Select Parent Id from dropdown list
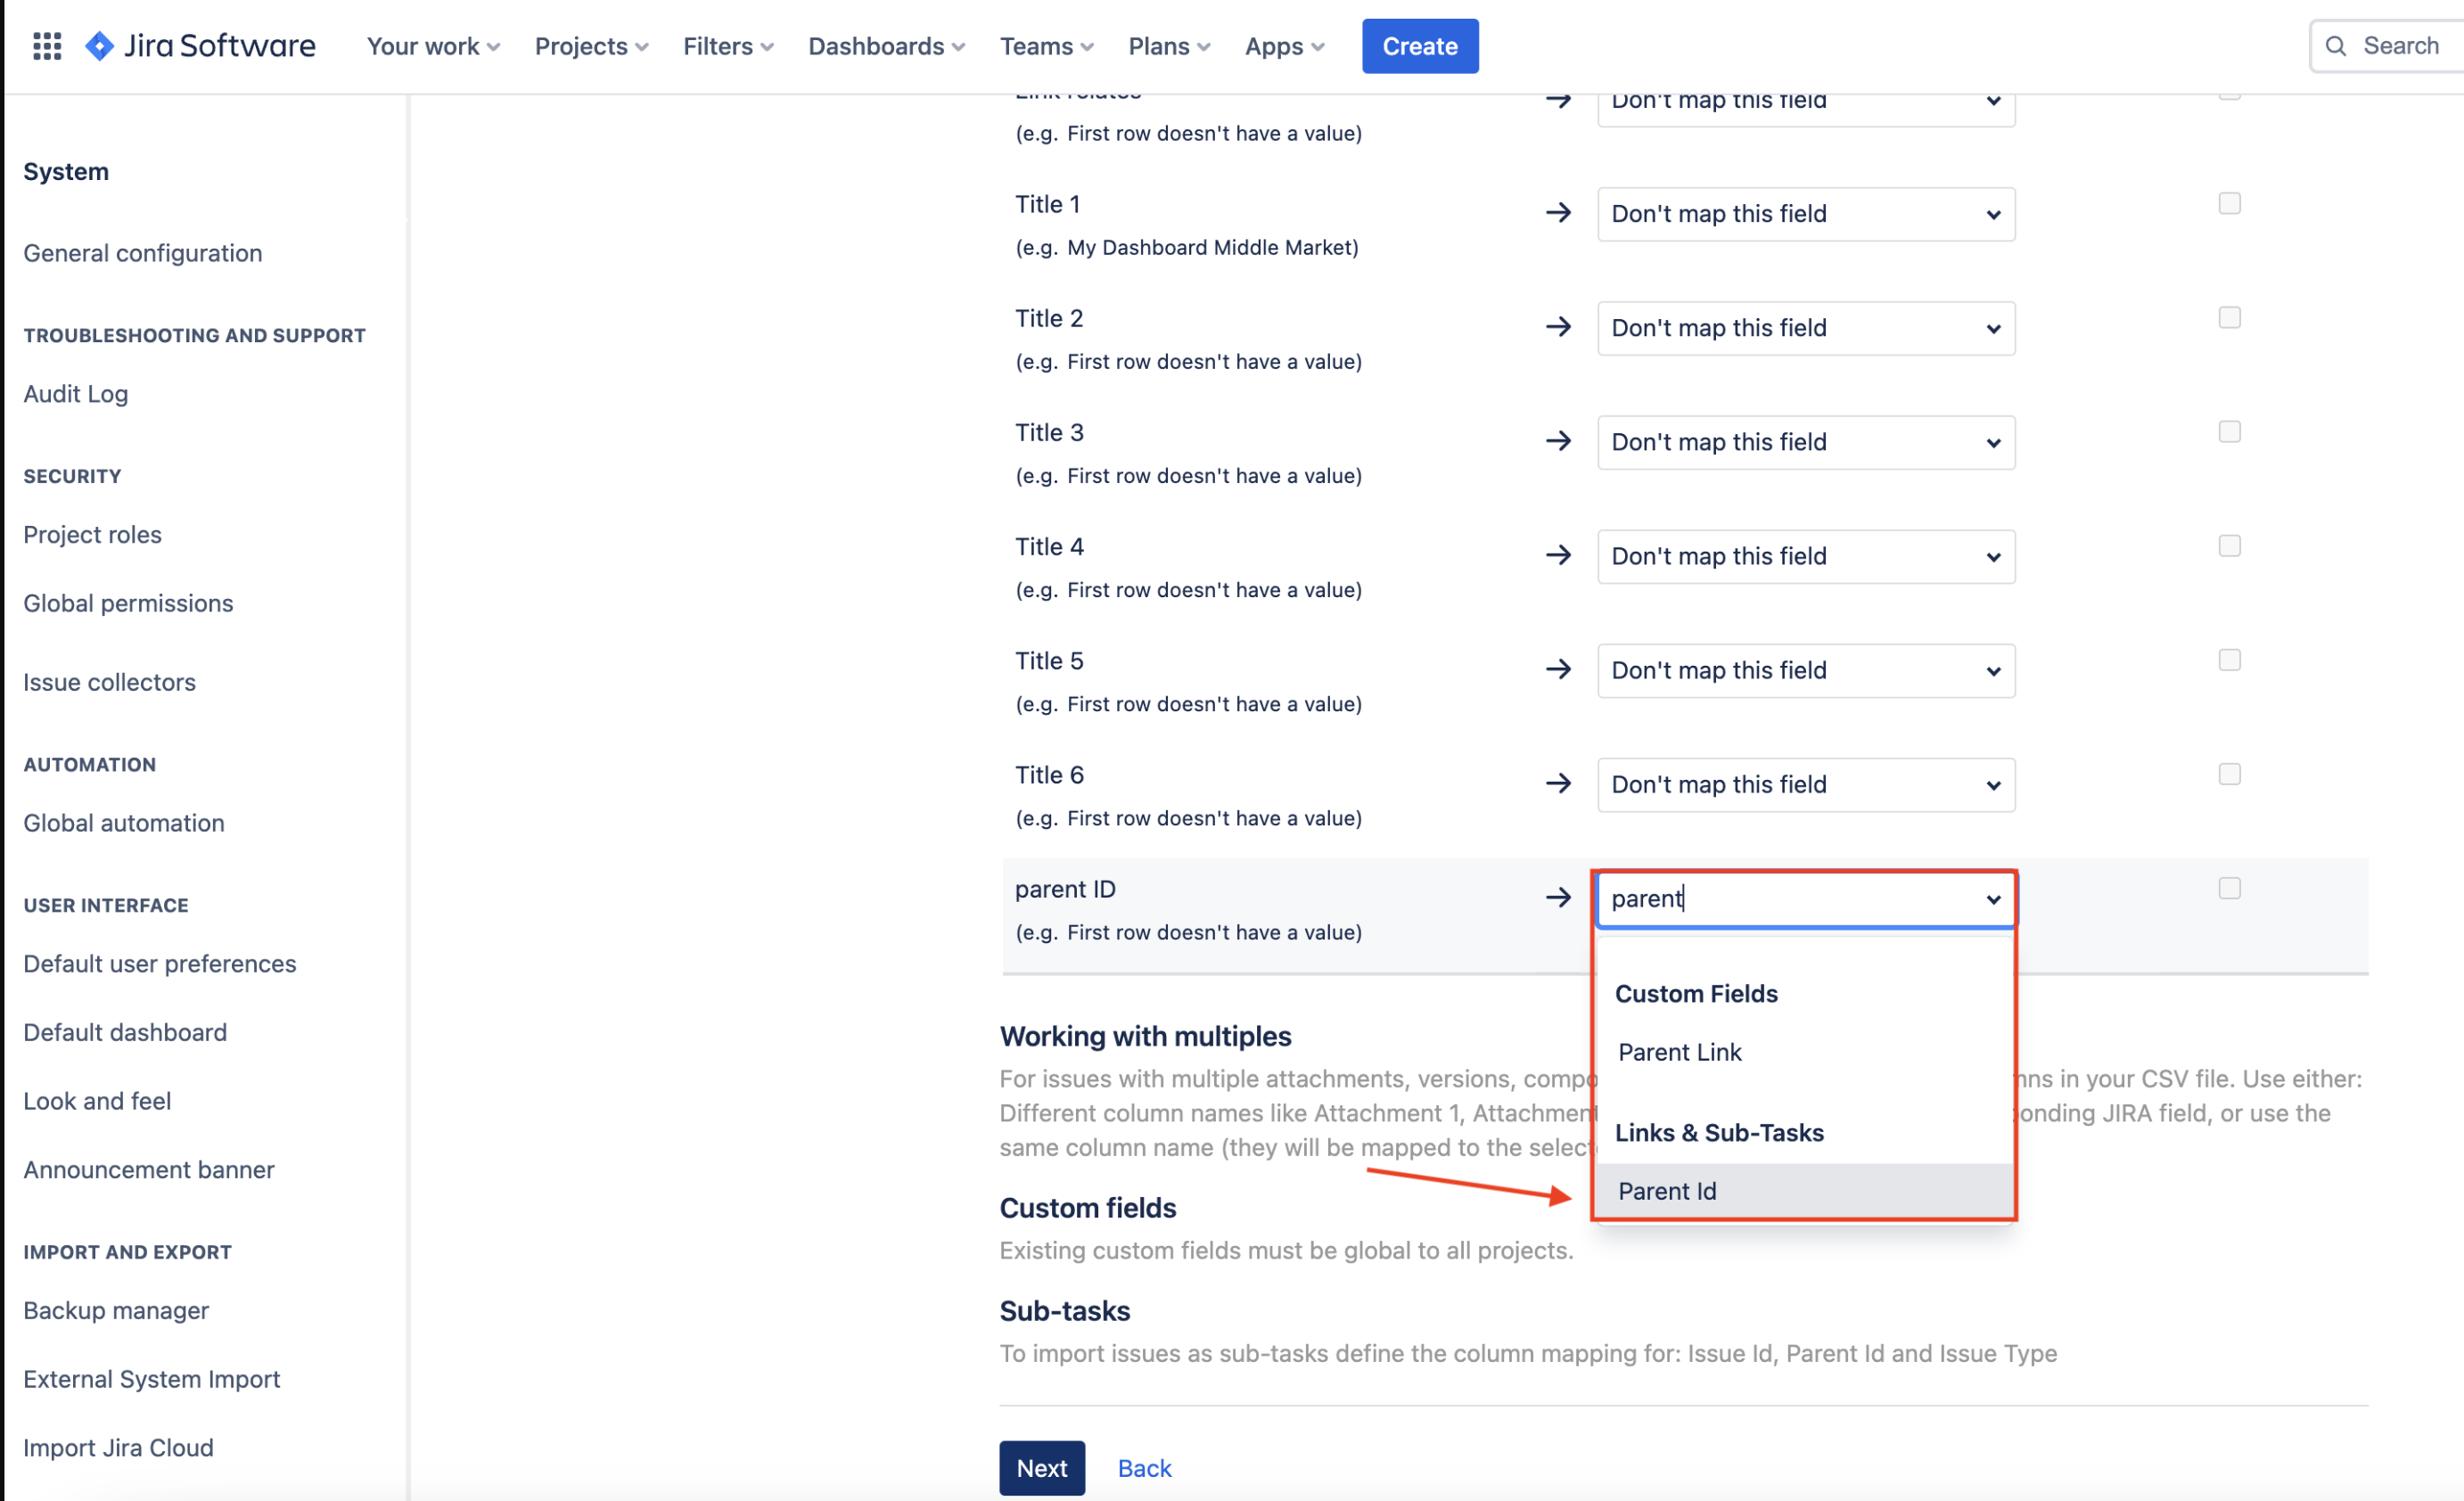The width and height of the screenshot is (2464, 1501). [x=1667, y=1191]
